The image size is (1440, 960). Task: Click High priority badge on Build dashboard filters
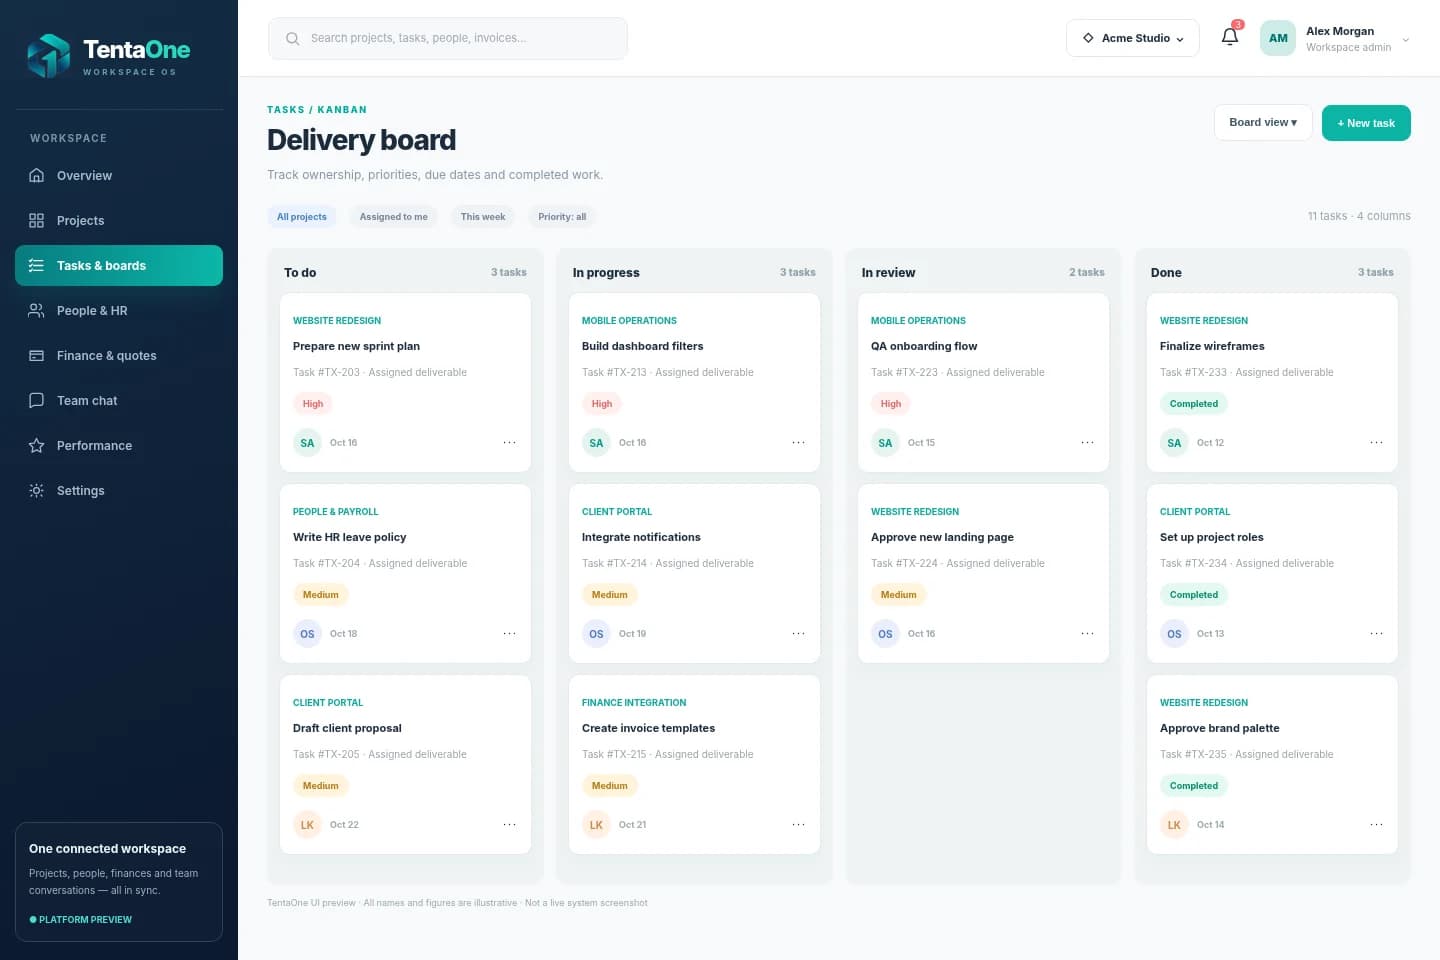point(601,404)
